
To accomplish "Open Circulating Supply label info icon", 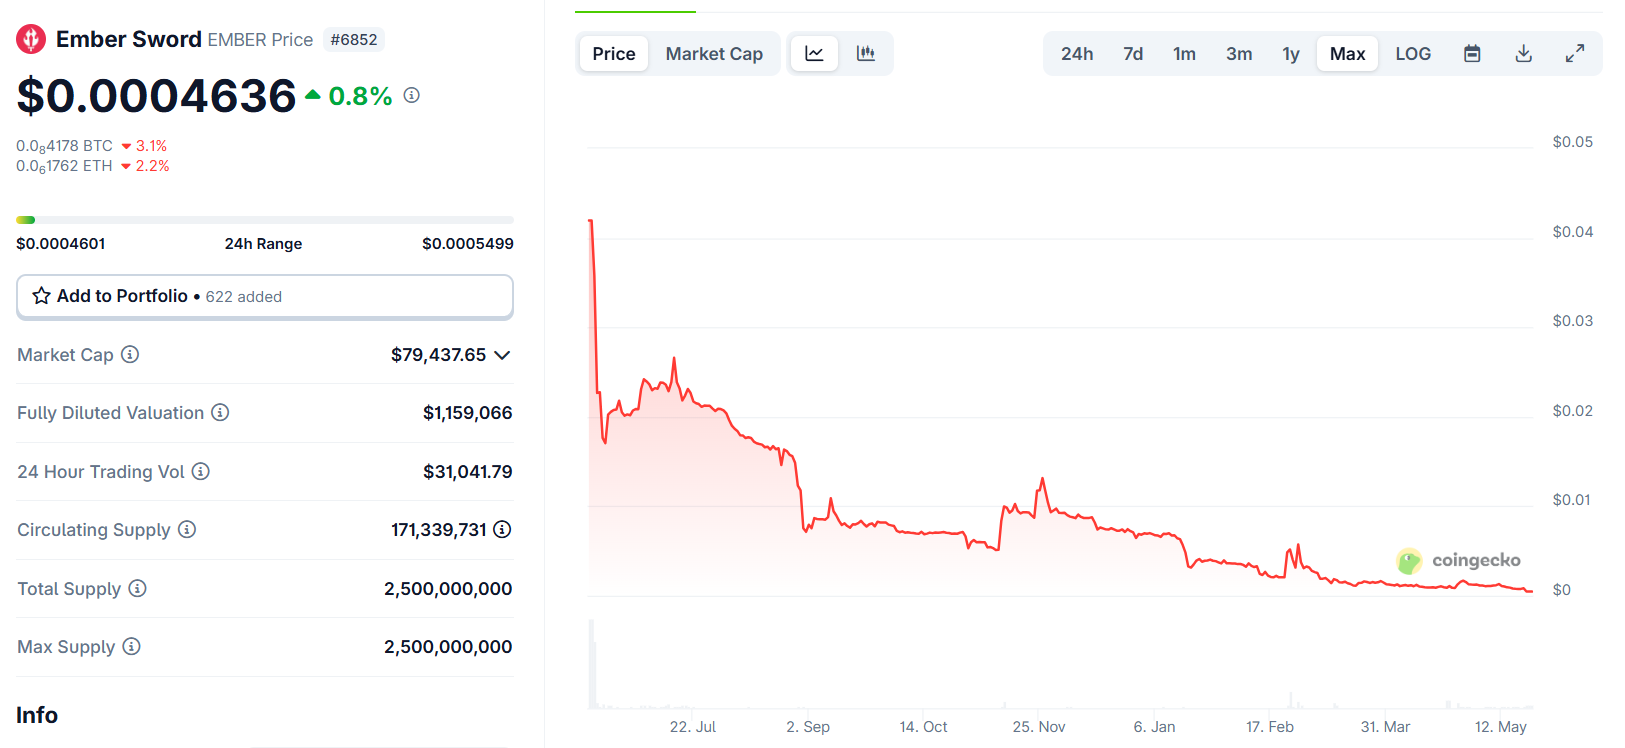I will tap(187, 529).
